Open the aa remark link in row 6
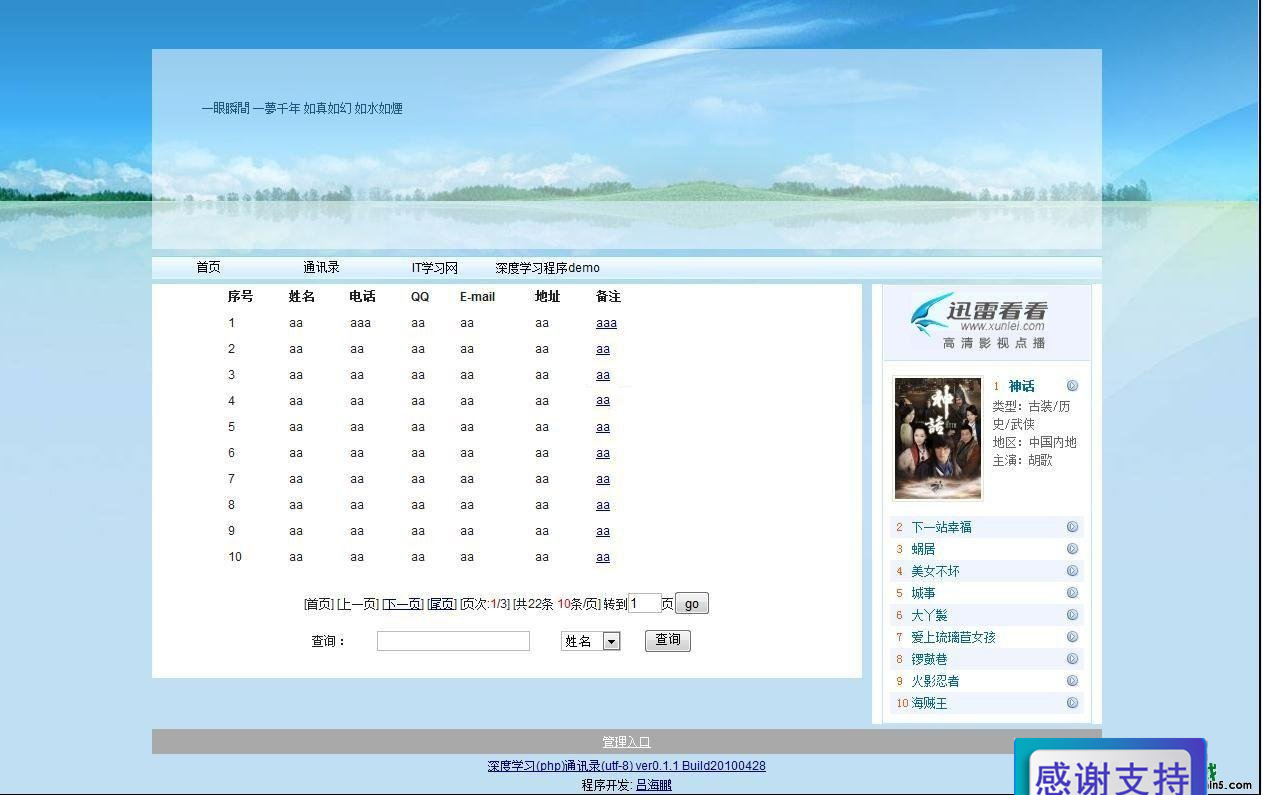1263x795 pixels. coord(603,453)
